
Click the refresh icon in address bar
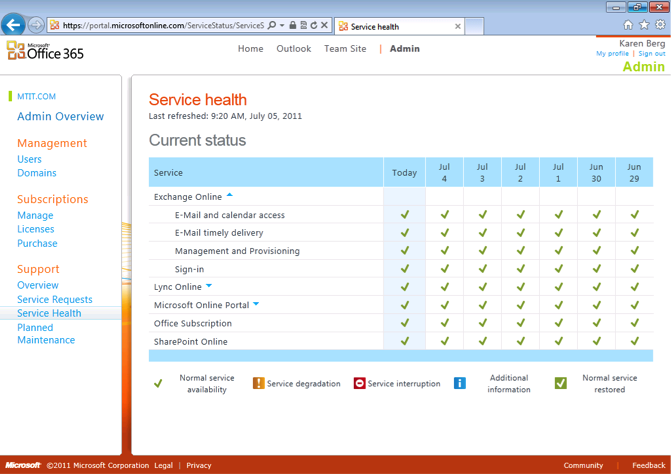(x=314, y=25)
